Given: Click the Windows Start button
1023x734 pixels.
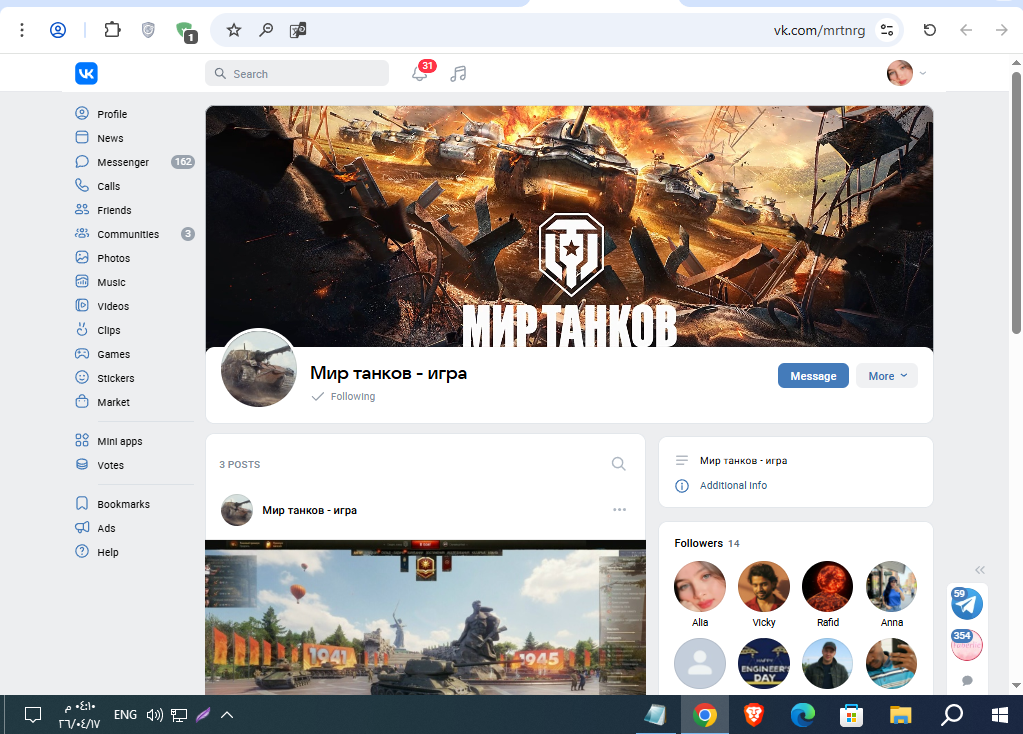Looking at the screenshot, I should (1000, 715).
